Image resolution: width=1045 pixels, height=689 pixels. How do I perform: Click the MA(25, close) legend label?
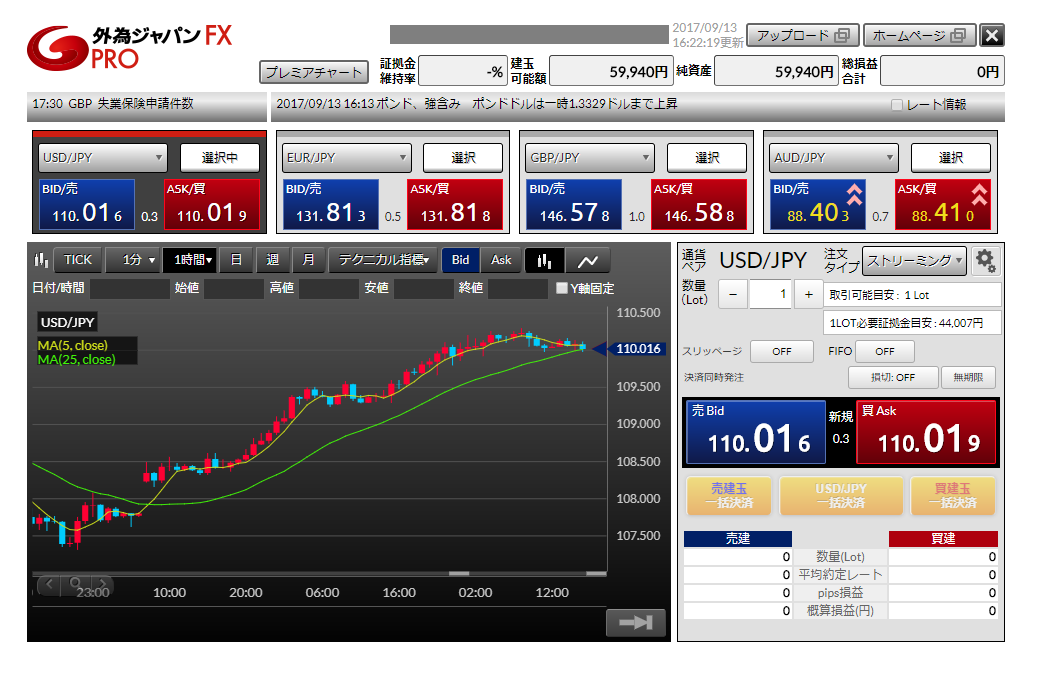pos(77,359)
